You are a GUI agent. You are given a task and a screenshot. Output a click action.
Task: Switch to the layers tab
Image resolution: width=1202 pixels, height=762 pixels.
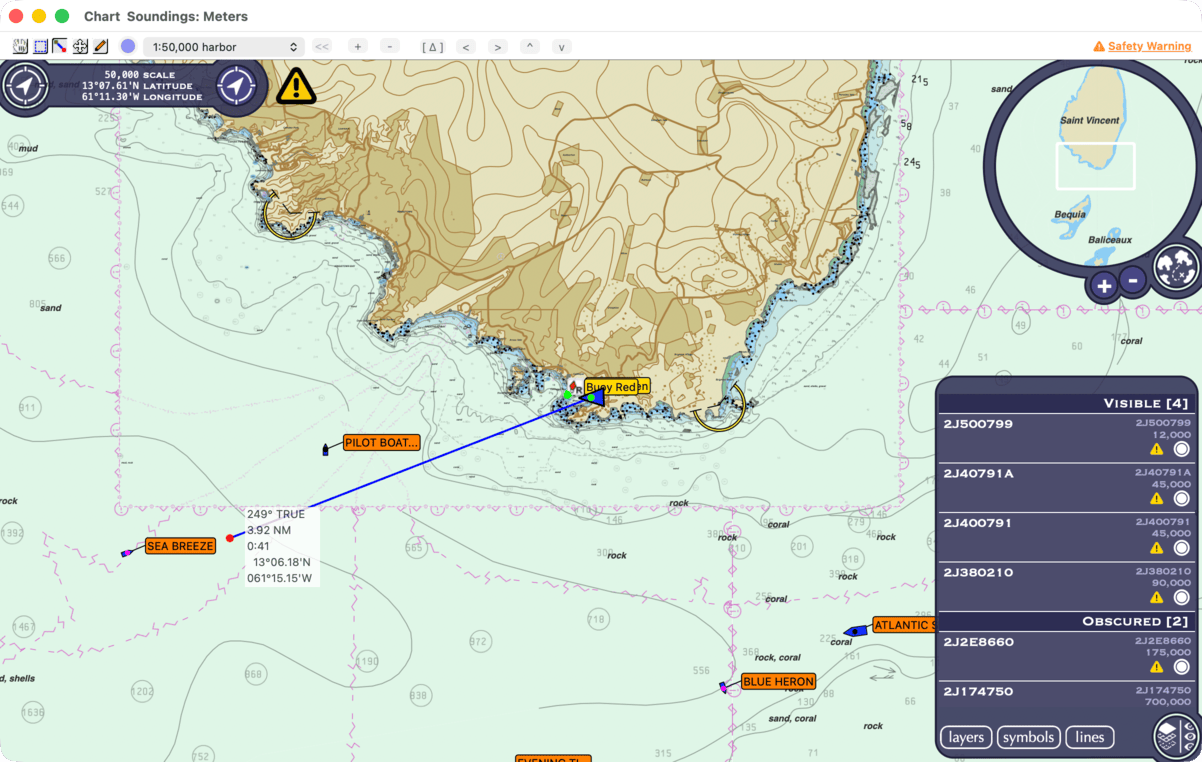[966, 737]
